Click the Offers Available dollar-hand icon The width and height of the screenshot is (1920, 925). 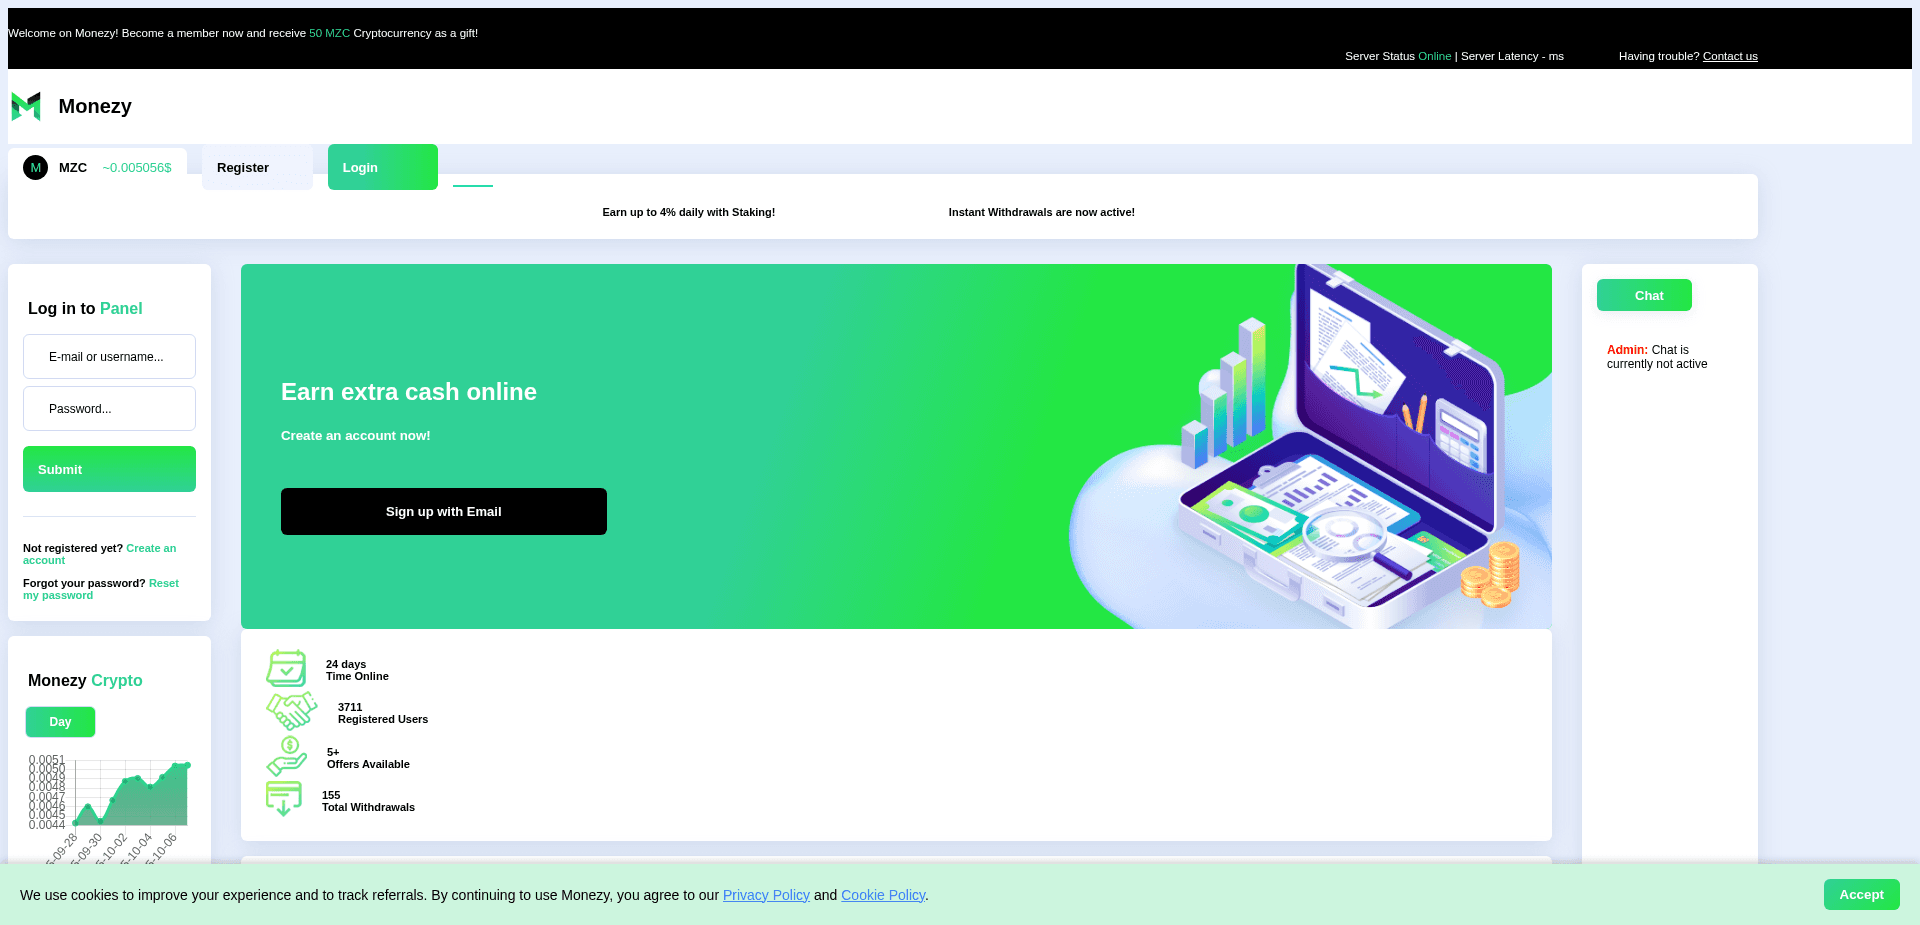click(x=287, y=756)
